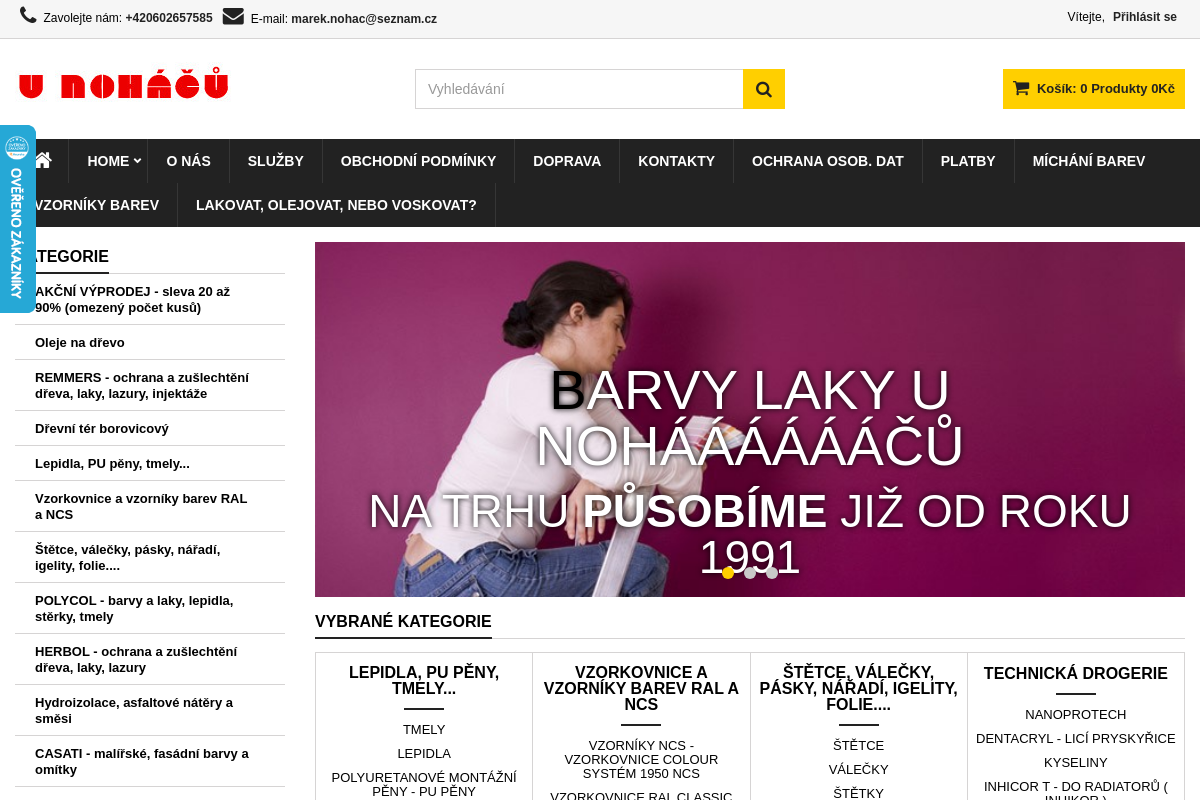The width and height of the screenshot is (1200, 800).
Task: Open the KONTAKTY page from the menu
Action: [x=676, y=160]
